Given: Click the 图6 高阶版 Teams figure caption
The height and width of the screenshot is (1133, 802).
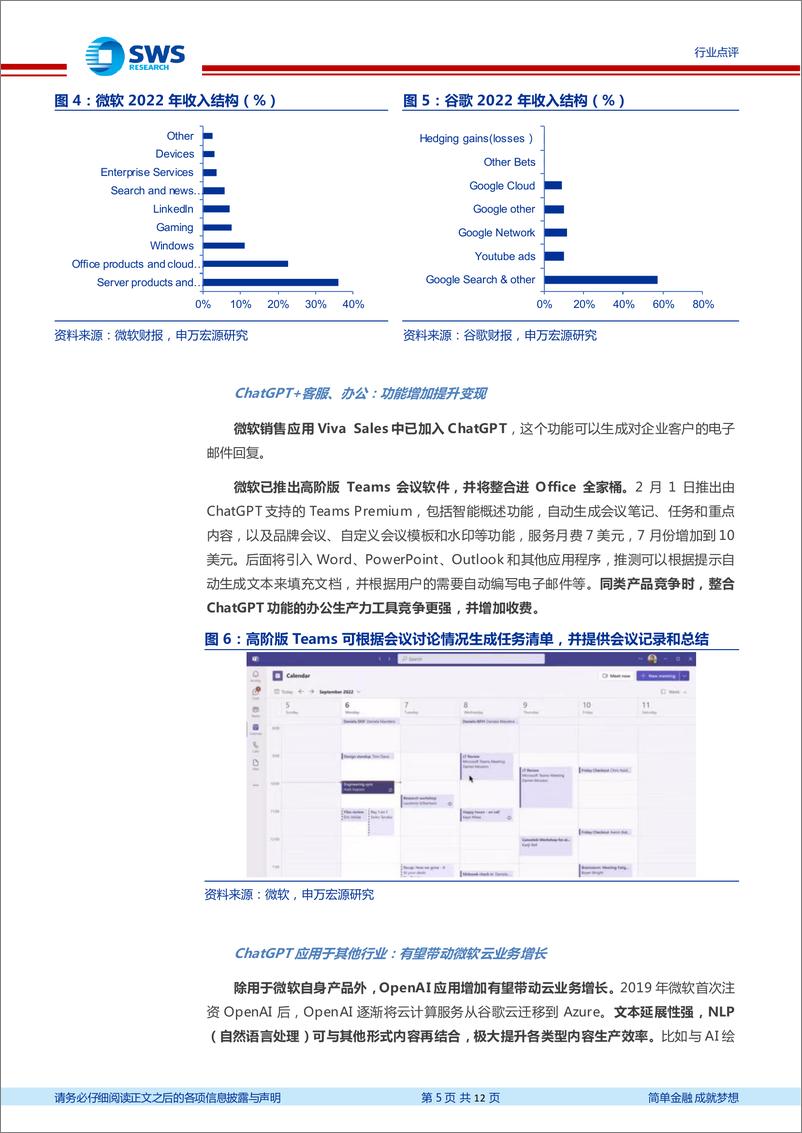Looking at the screenshot, I should (457, 639).
